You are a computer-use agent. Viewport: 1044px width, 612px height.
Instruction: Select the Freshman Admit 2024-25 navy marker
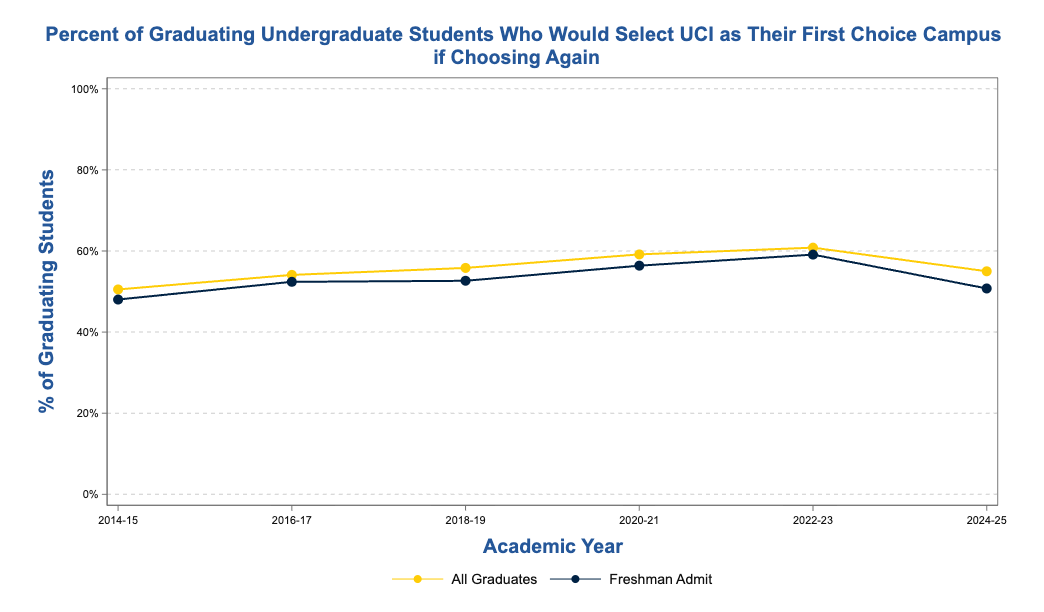(x=987, y=289)
